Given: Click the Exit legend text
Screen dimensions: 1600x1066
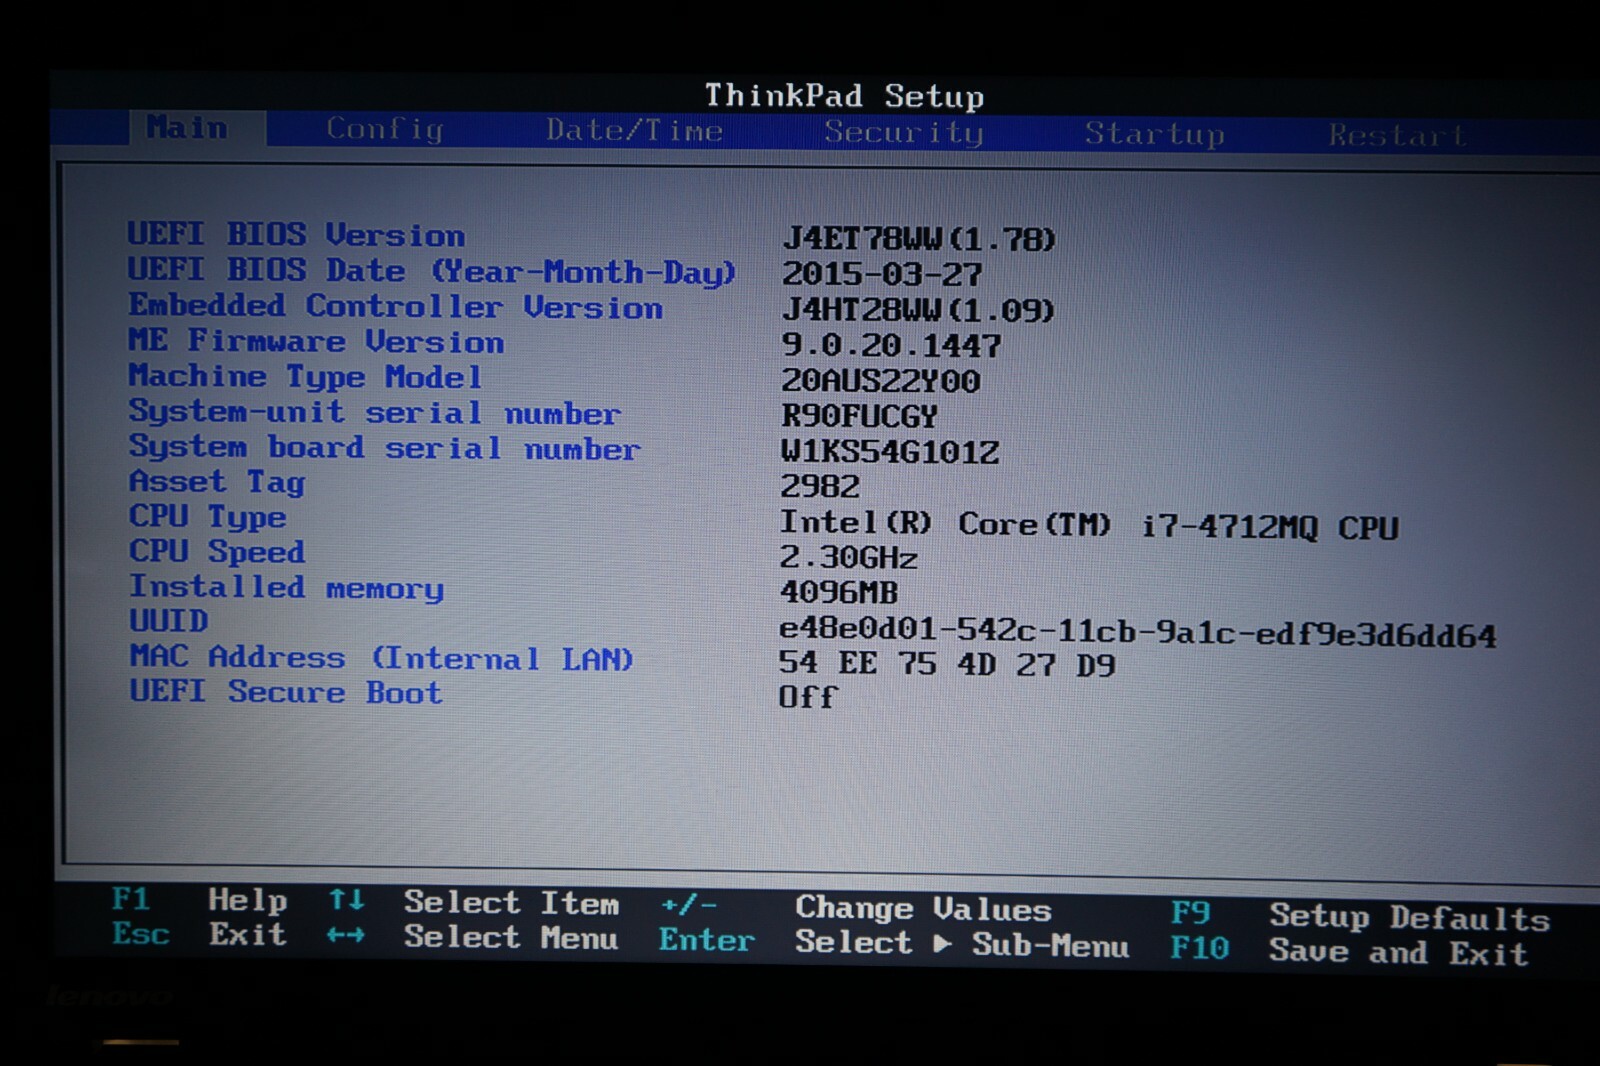Looking at the screenshot, I should [x=248, y=935].
